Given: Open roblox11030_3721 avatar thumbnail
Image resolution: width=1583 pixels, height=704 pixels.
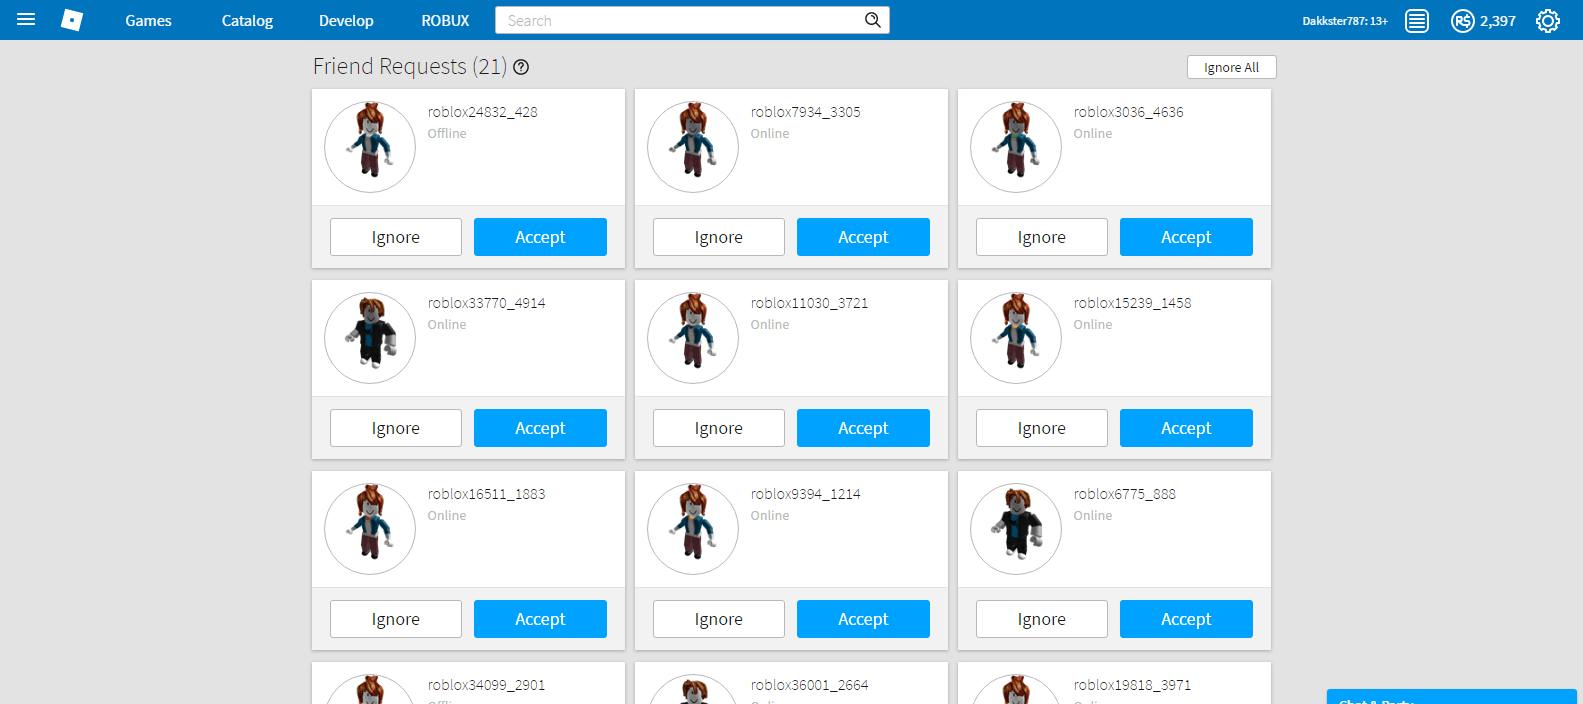Looking at the screenshot, I should (693, 338).
